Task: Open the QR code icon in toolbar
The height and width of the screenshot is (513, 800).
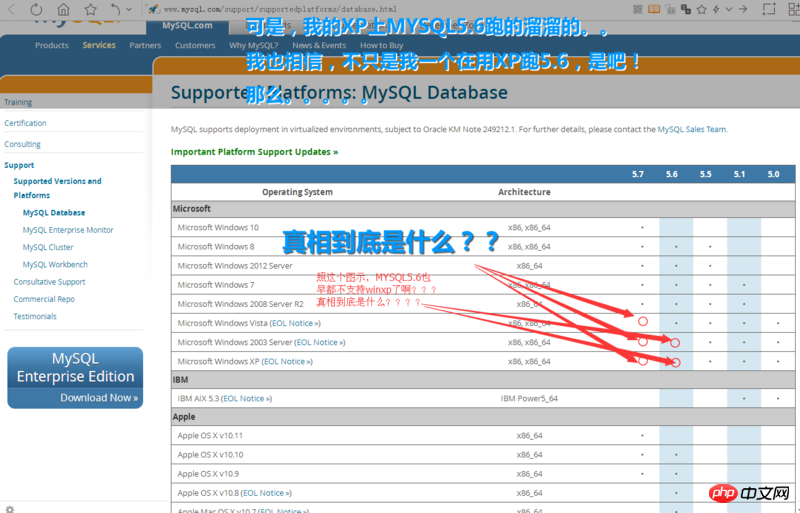Action: pos(638,9)
